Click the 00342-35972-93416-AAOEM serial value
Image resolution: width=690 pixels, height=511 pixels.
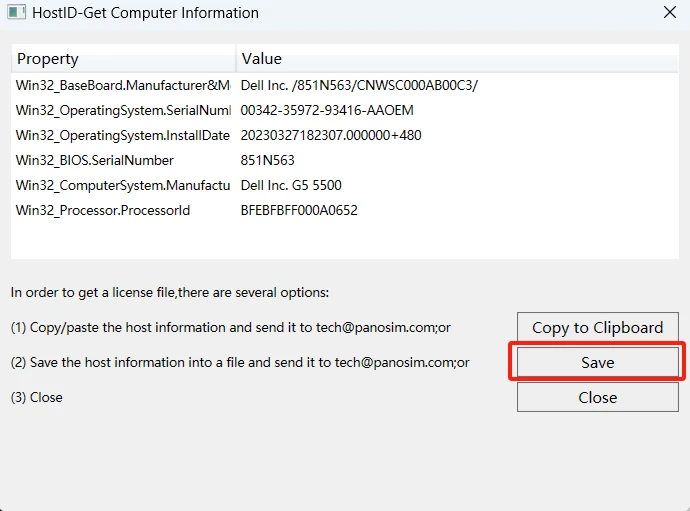point(327,110)
